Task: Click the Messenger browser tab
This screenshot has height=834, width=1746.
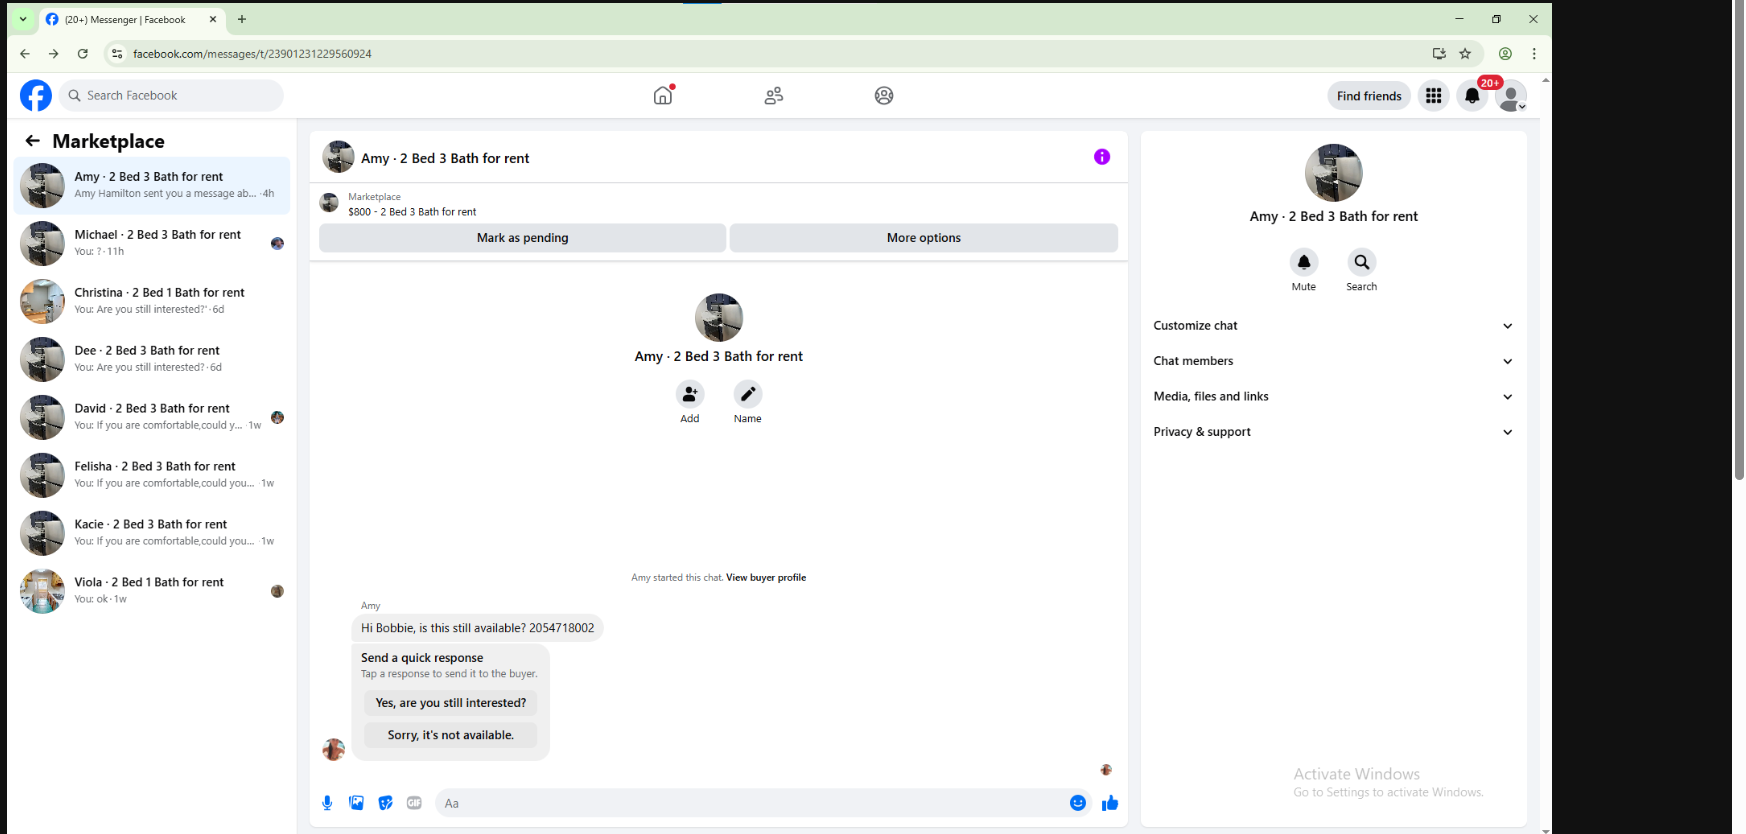Action: point(132,19)
